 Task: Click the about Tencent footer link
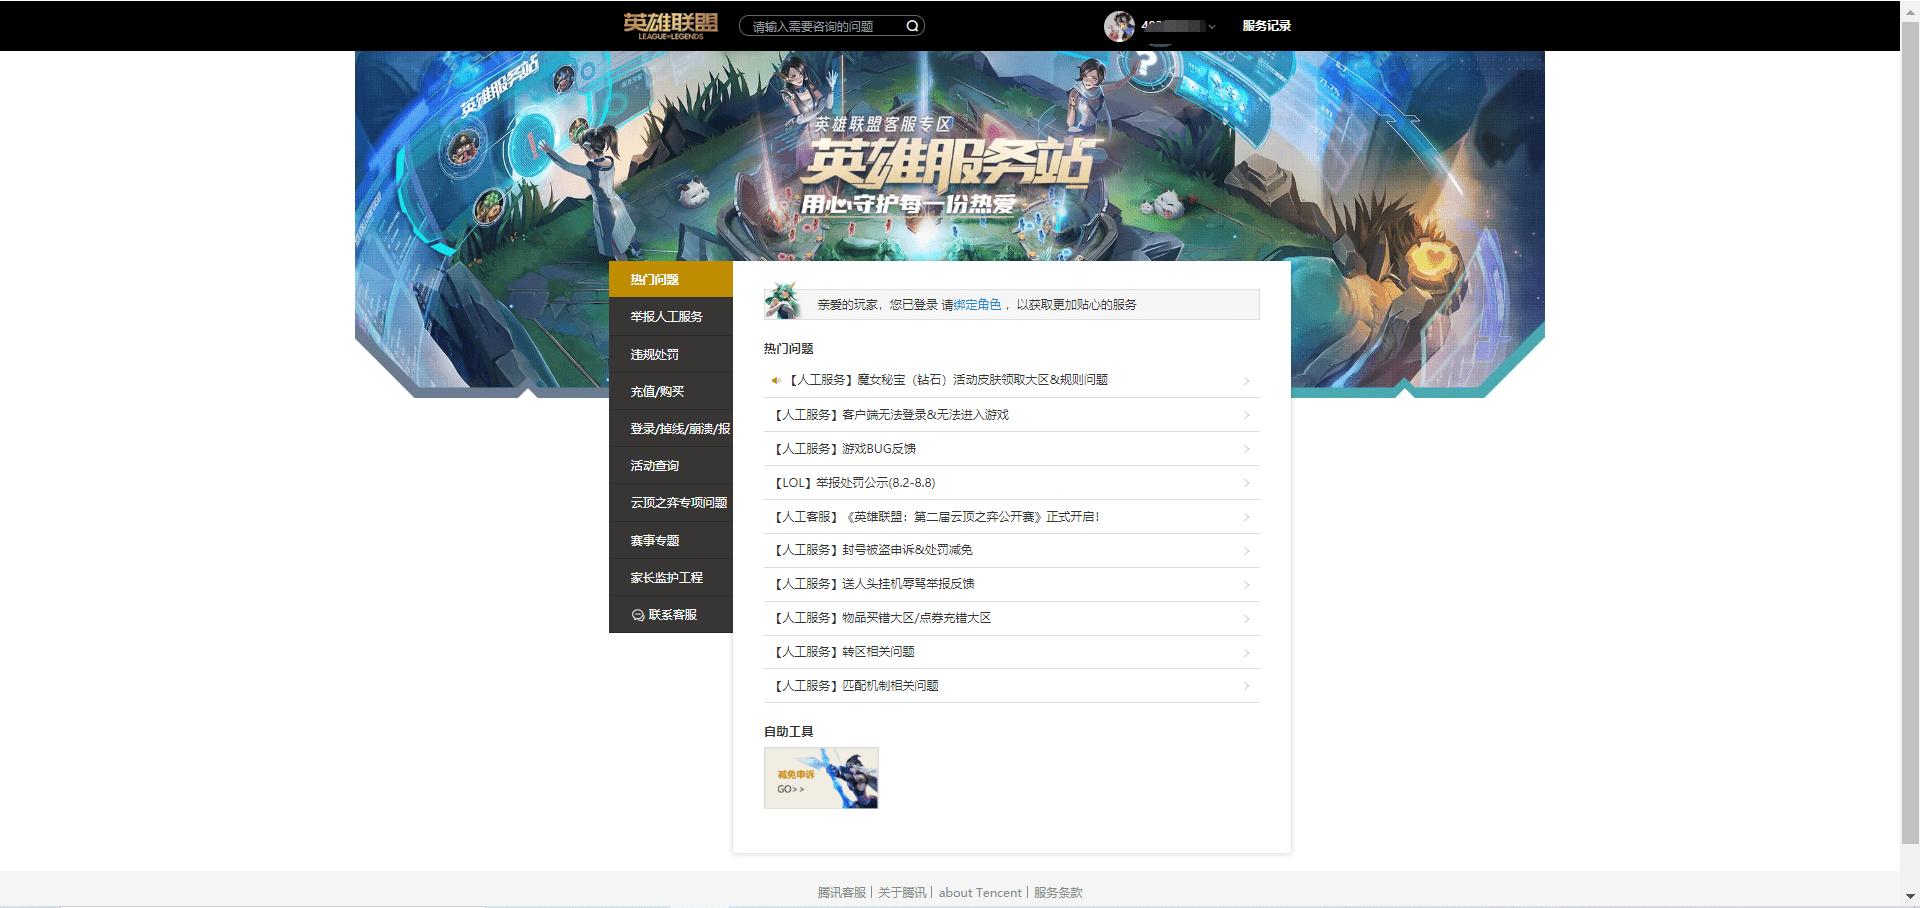click(x=979, y=892)
